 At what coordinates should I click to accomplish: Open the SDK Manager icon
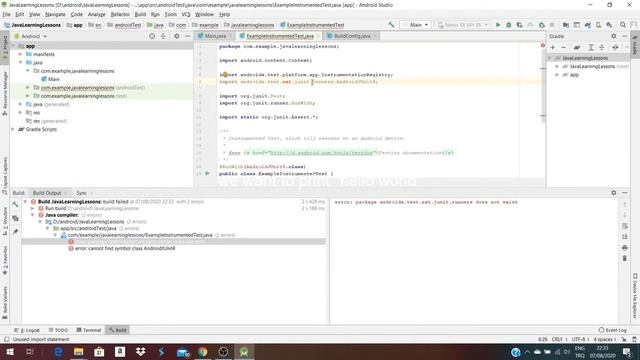[609, 25]
